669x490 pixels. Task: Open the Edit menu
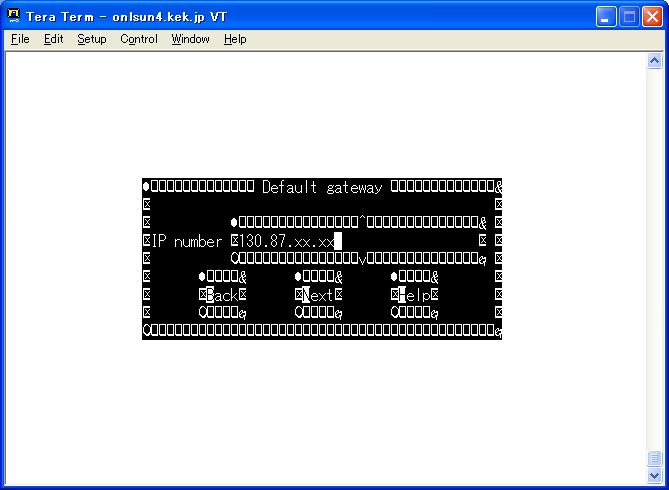pos(53,39)
